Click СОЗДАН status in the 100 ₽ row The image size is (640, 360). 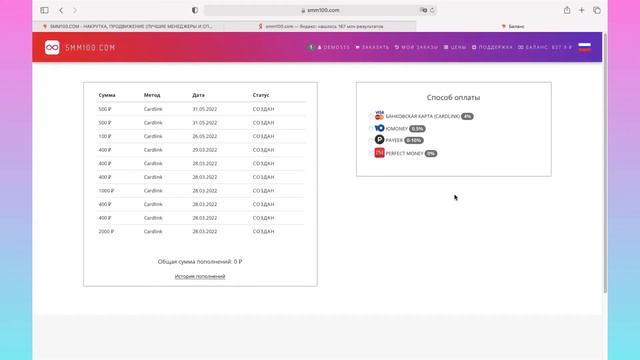click(263, 136)
